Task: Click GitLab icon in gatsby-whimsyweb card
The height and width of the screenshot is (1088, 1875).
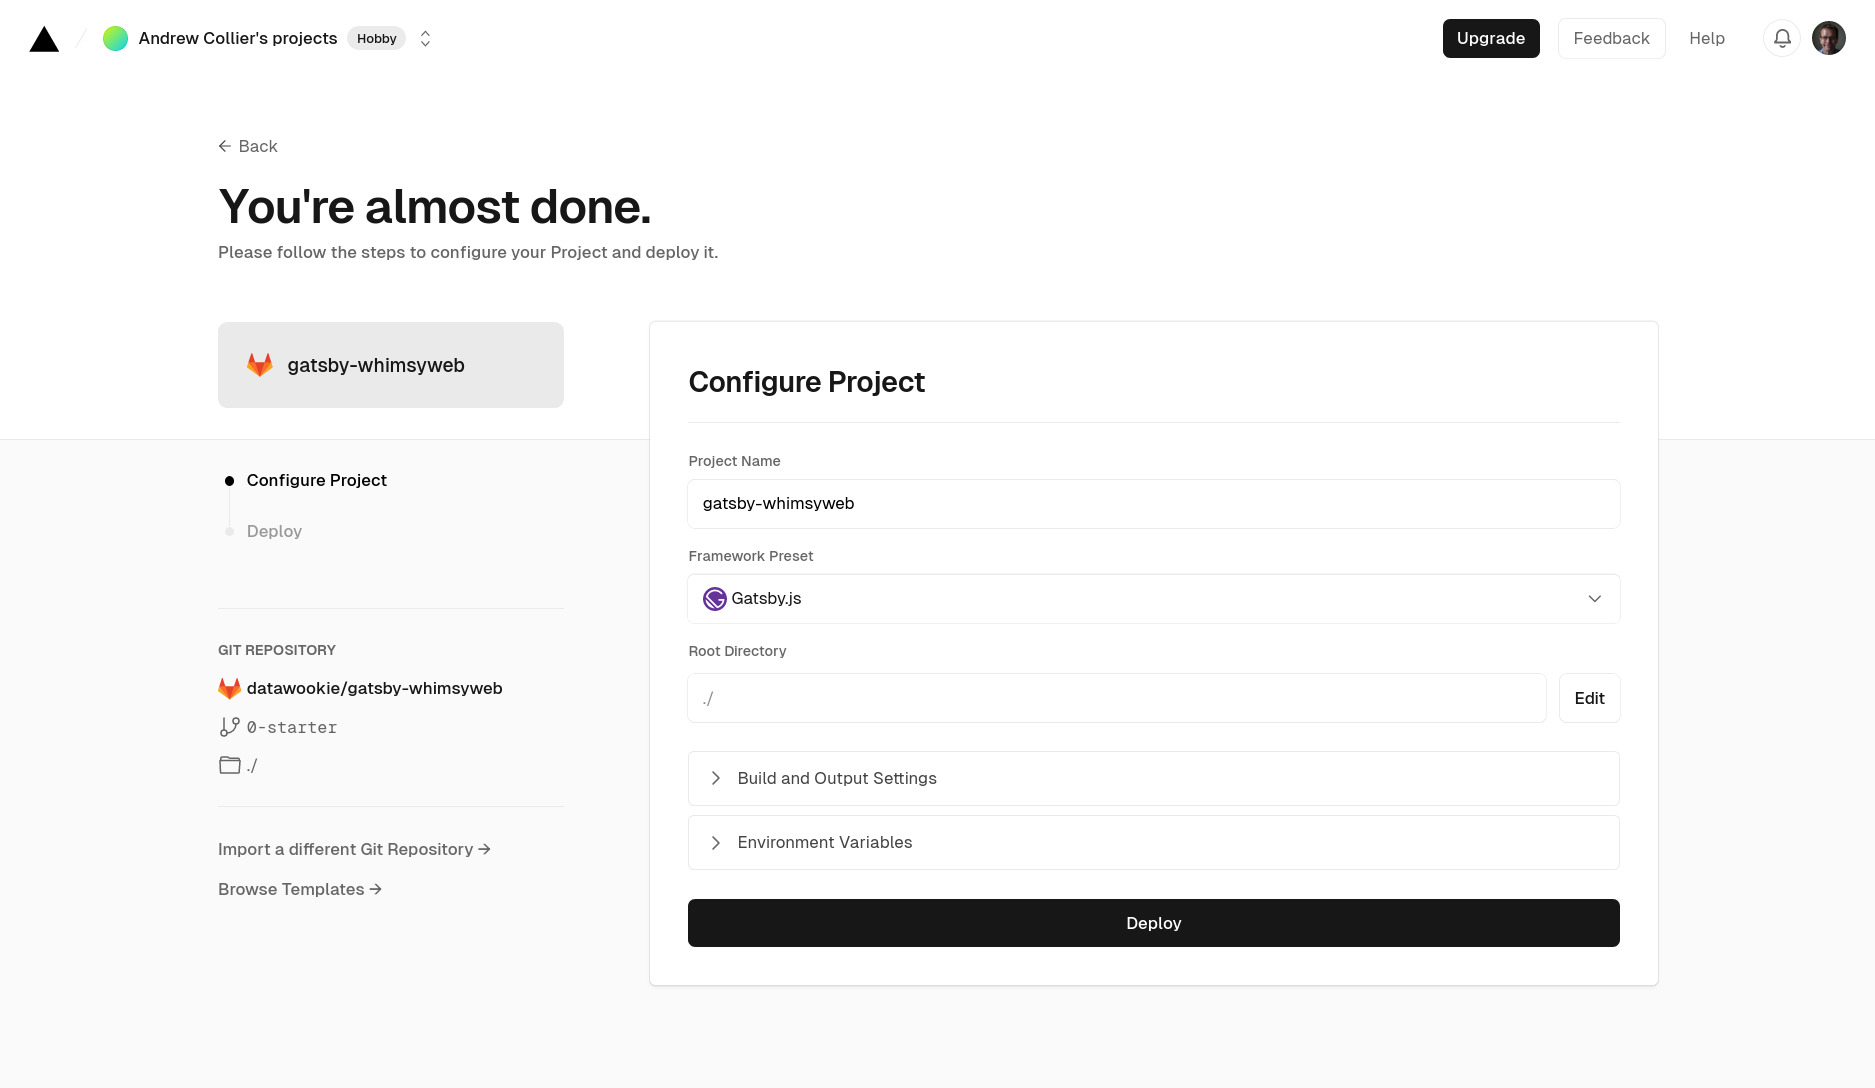Action: pyautogui.click(x=260, y=365)
